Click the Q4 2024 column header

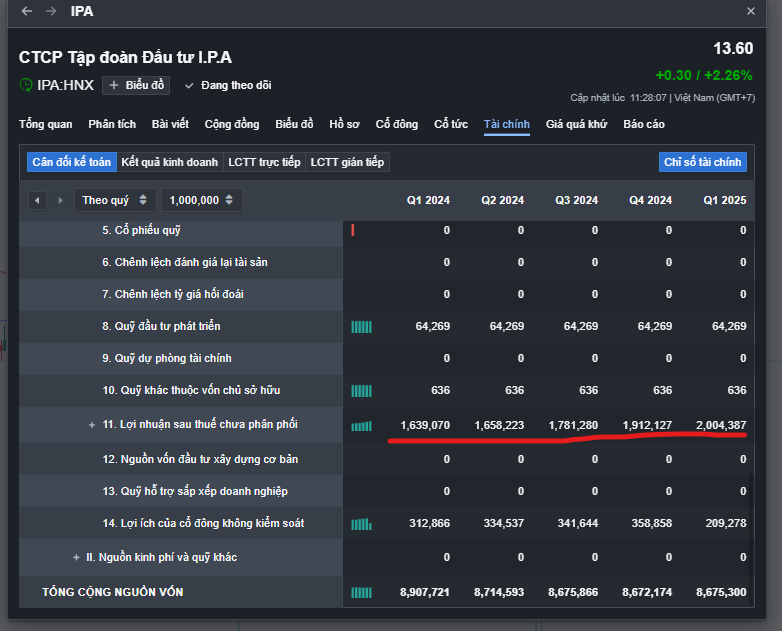650,200
